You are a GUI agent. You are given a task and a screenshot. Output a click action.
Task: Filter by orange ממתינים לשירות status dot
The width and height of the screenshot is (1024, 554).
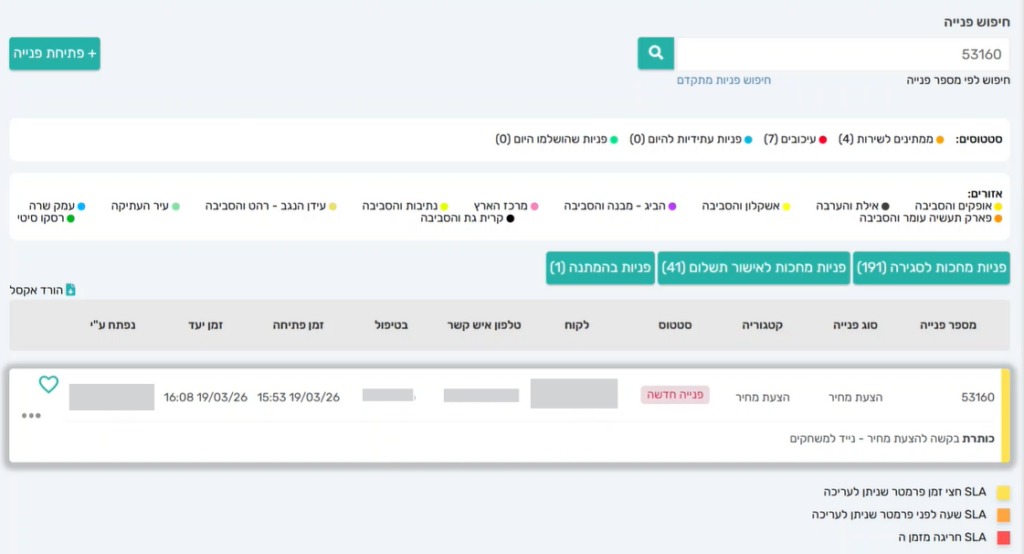939,140
